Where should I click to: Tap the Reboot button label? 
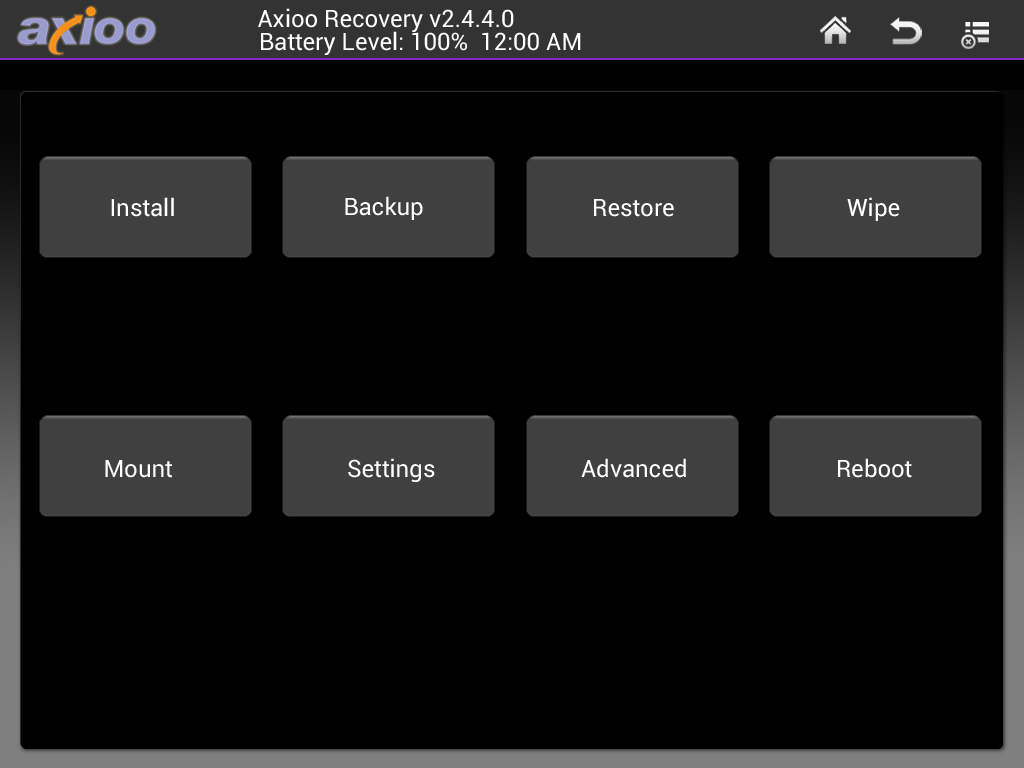(x=874, y=469)
